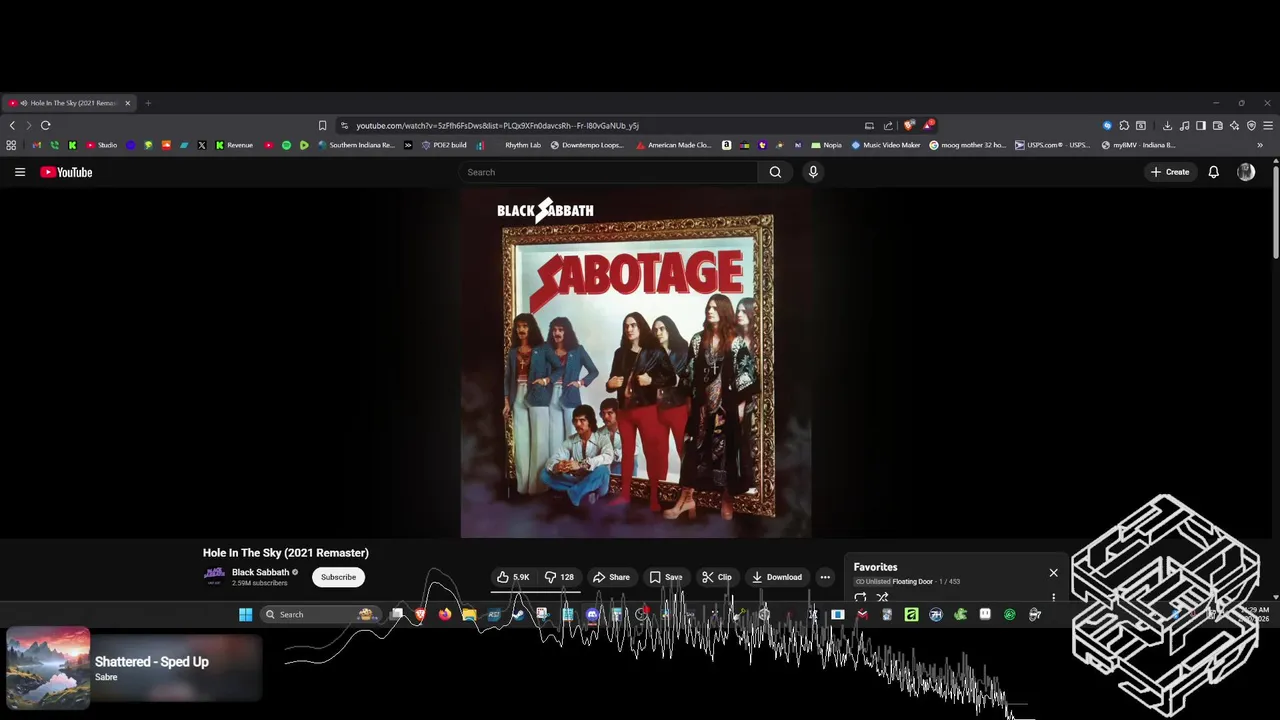
Task: Click the browser back arrow
Action: pos(12,125)
